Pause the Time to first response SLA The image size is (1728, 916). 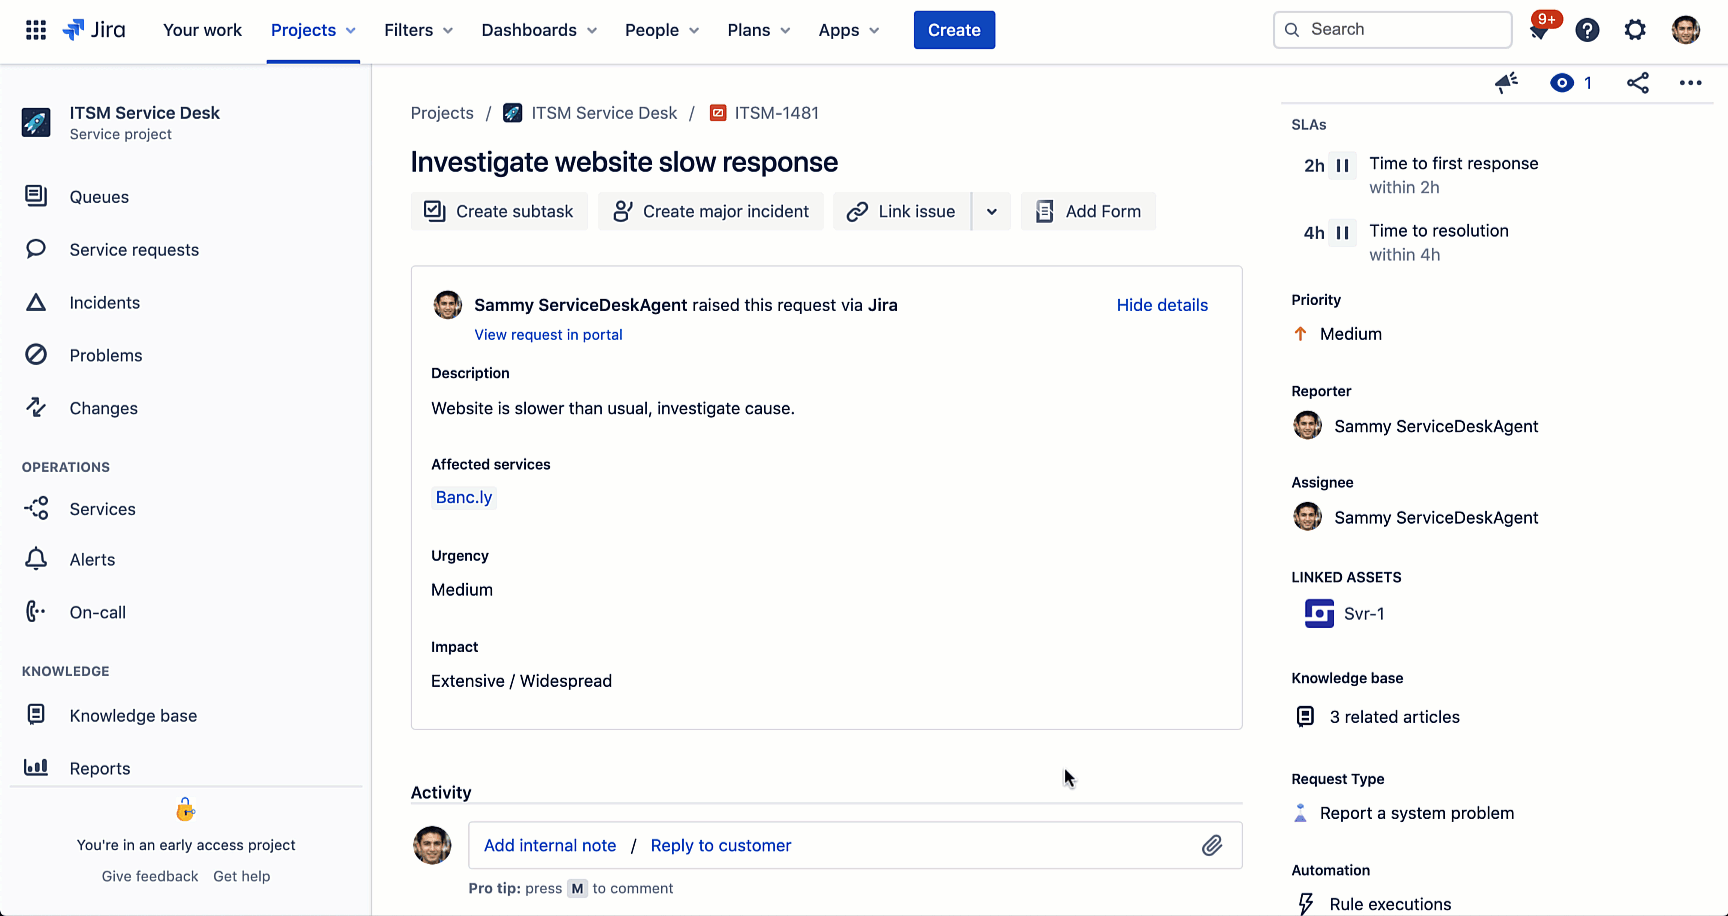(1341, 165)
